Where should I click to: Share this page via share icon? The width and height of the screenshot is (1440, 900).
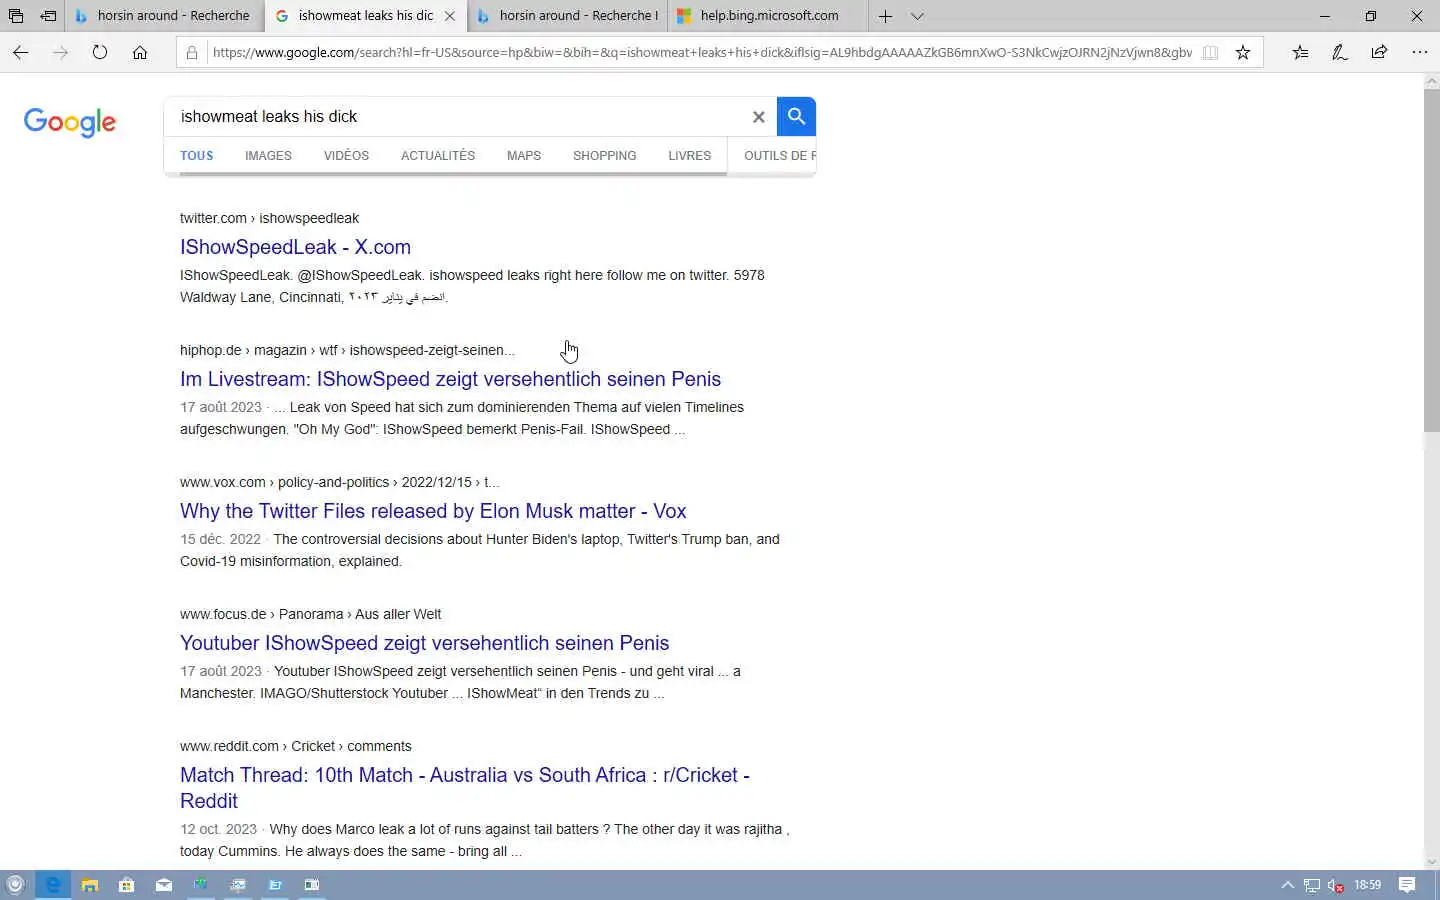(x=1379, y=52)
